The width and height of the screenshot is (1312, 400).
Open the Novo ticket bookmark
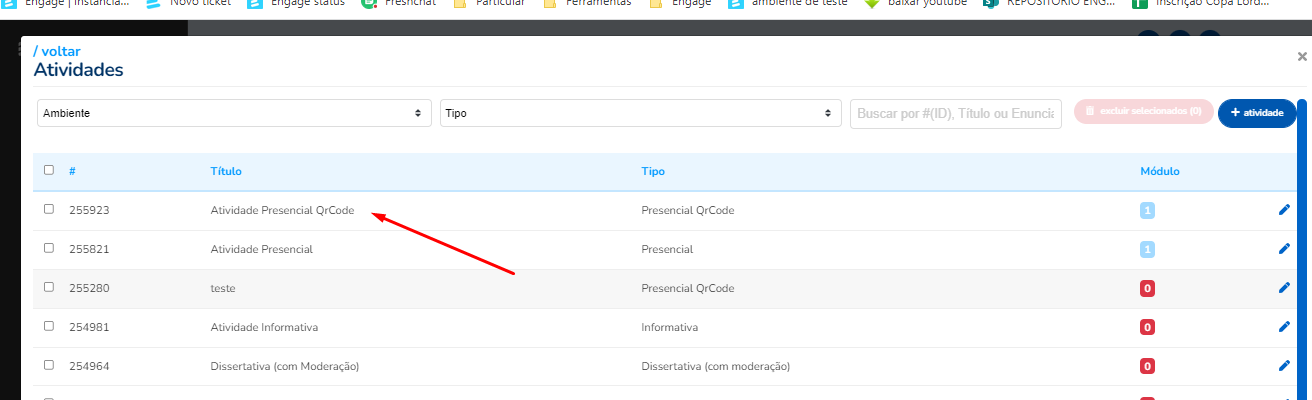(x=189, y=3)
